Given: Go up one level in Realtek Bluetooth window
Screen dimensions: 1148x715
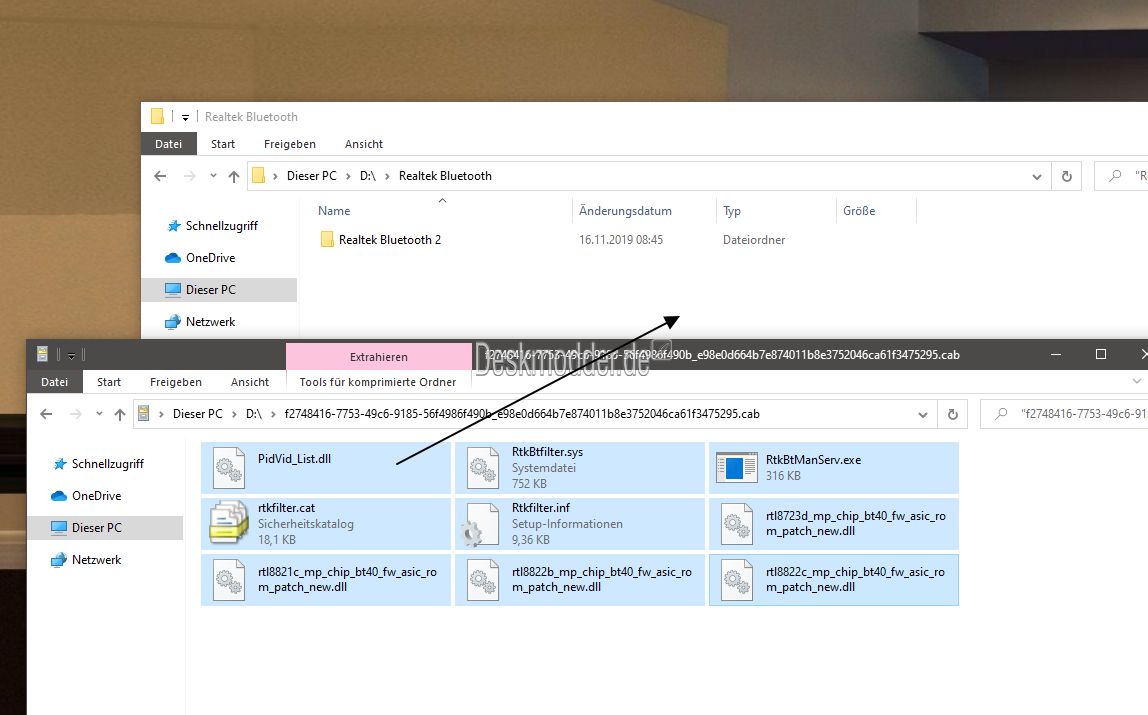Looking at the screenshot, I should (x=234, y=176).
